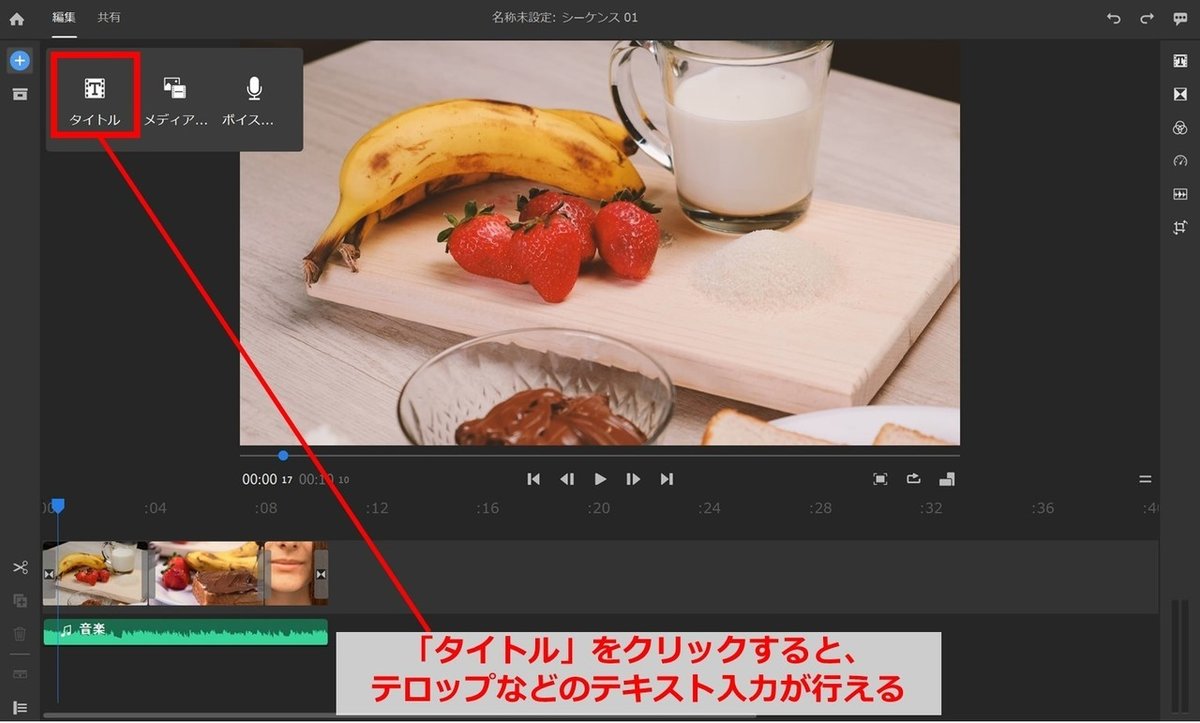Step back one frame
Screen dimensions: 1200x723
click(567, 479)
